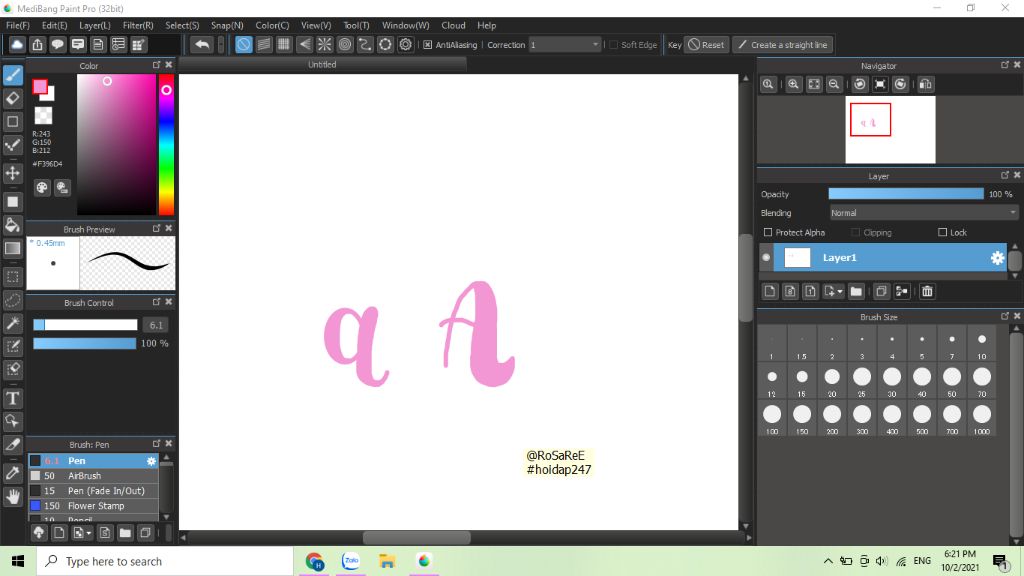Select the Eyedropper tool
This screenshot has height=576, width=1024.
click(13, 472)
